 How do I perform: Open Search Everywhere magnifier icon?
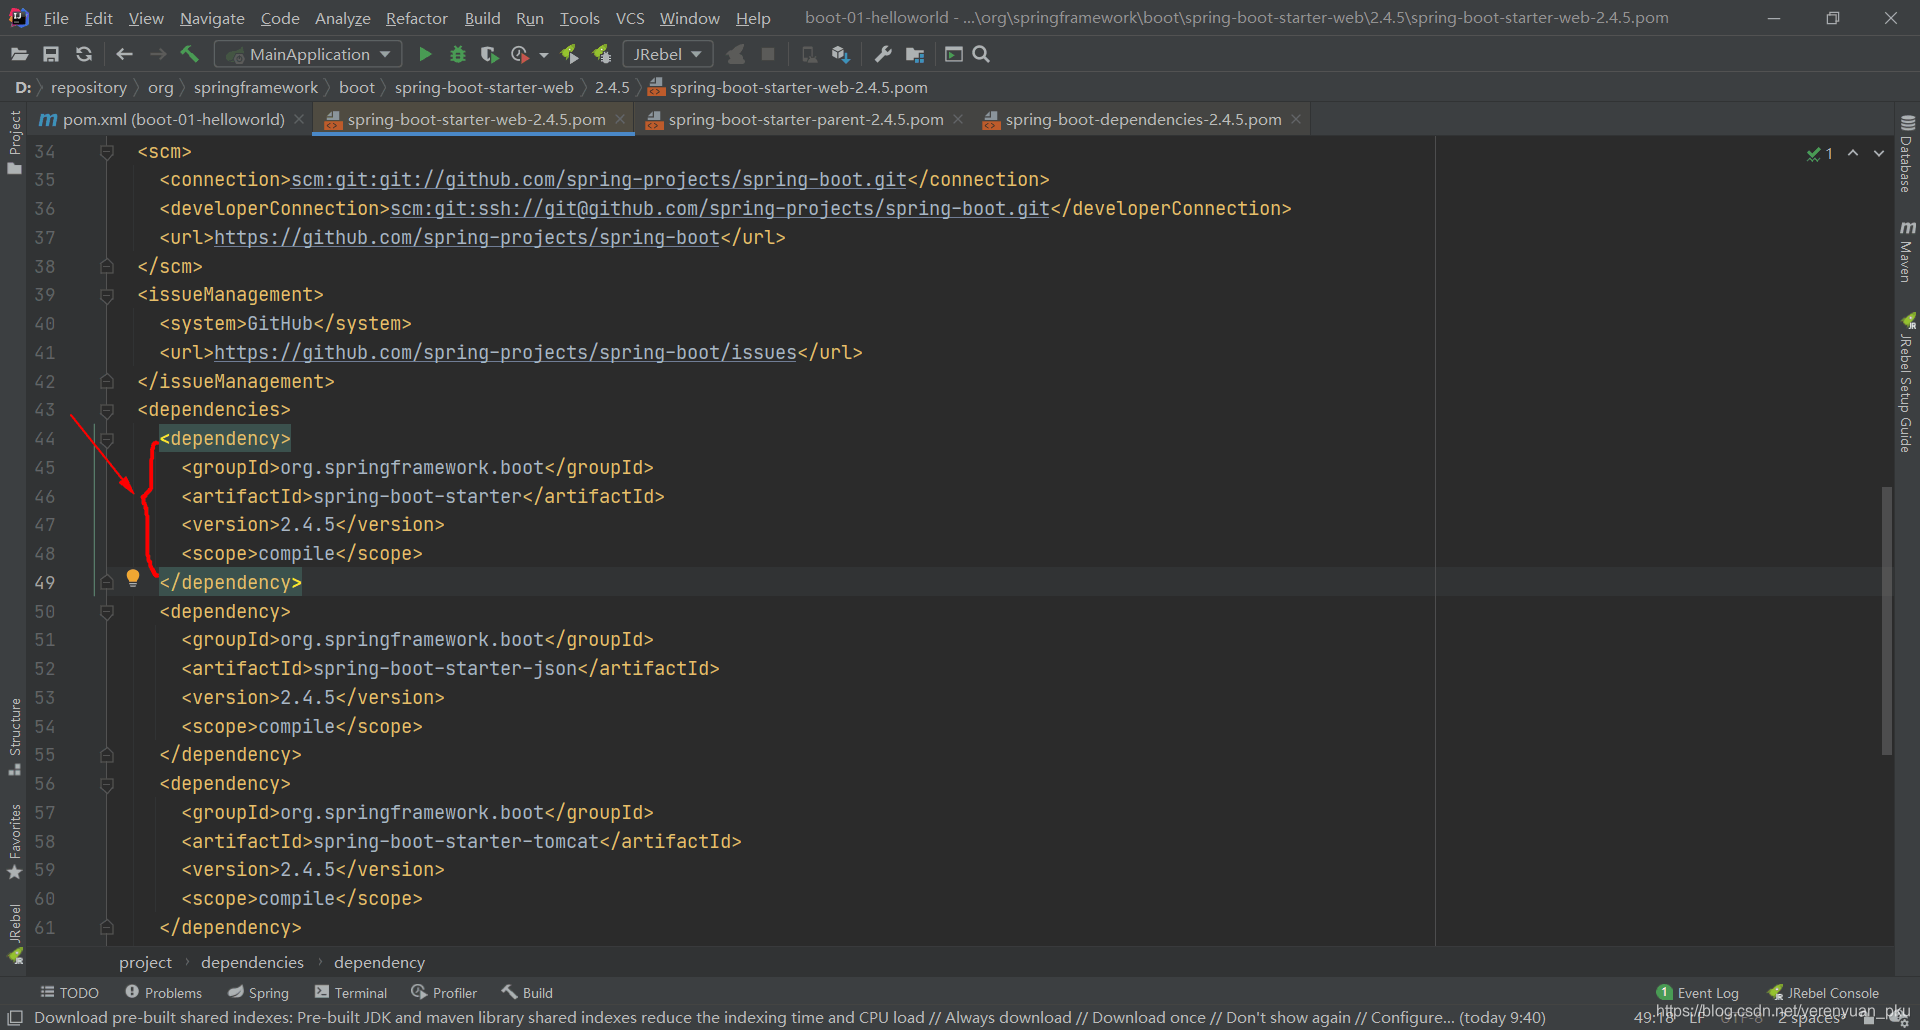coord(982,54)
